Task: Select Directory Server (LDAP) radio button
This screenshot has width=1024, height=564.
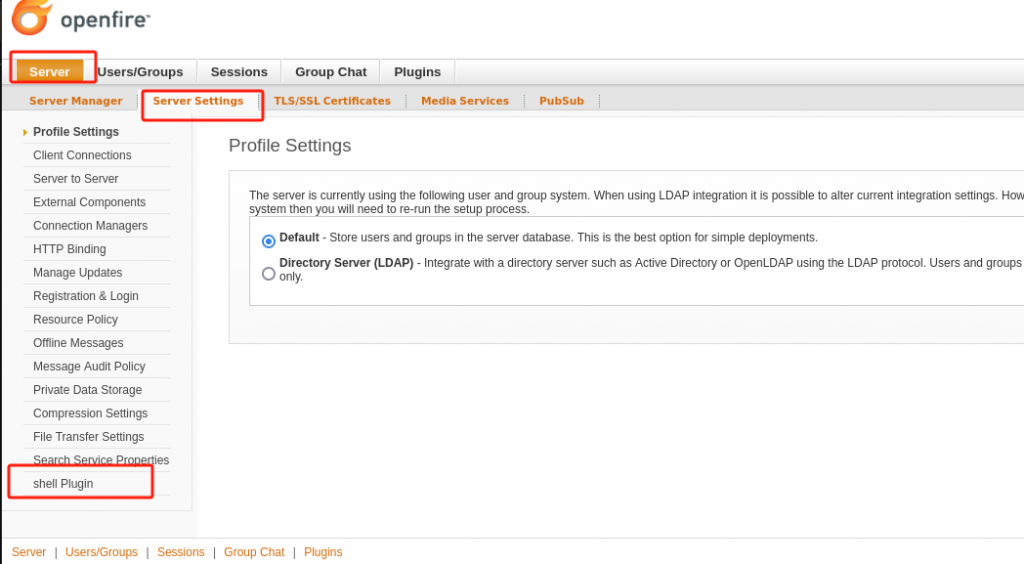Action: [268, 274]
